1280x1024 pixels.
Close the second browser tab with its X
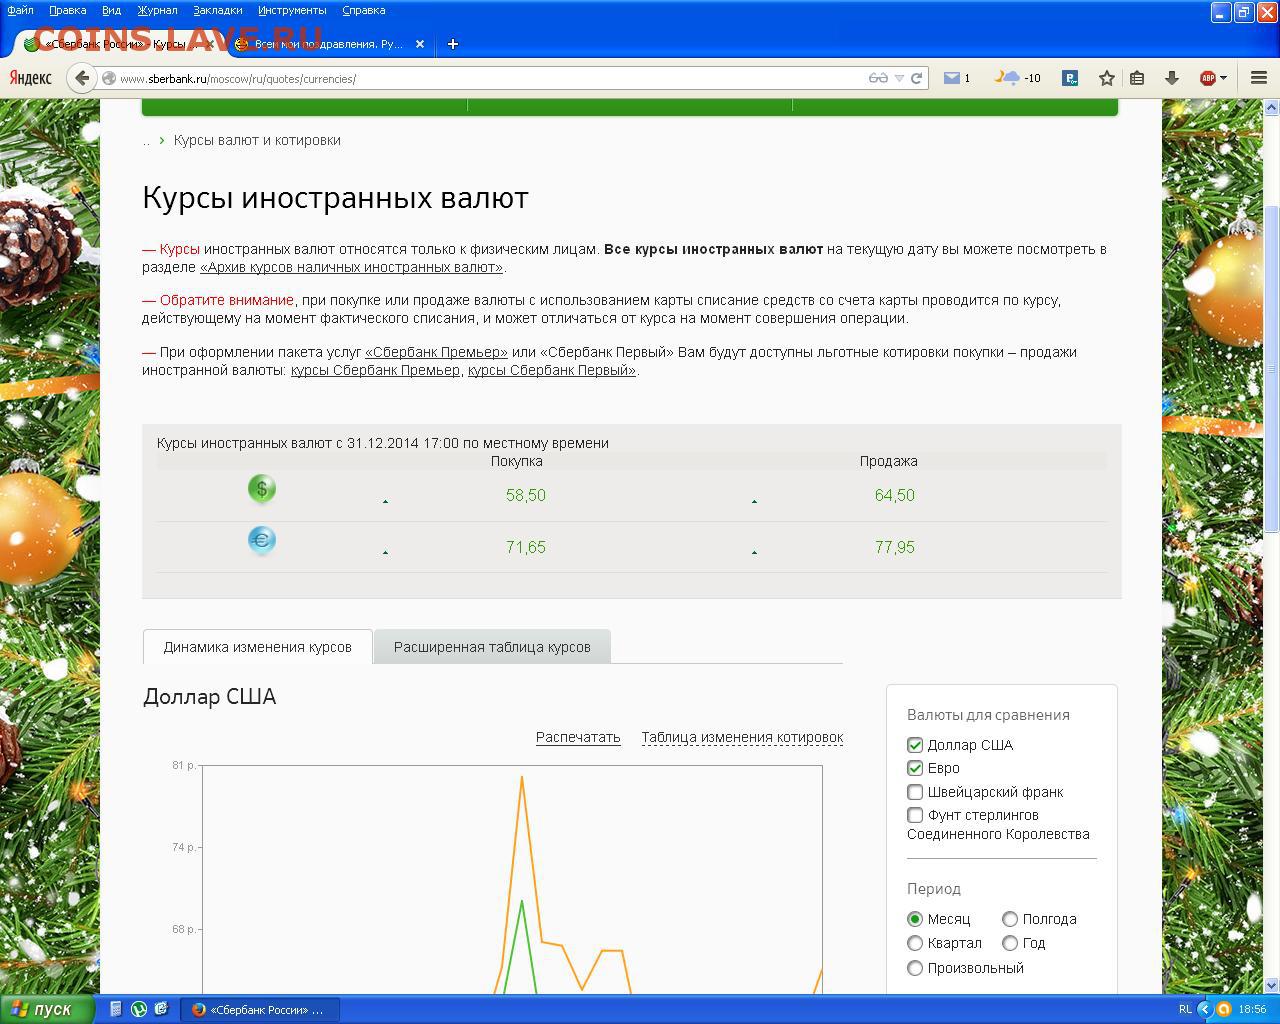[x=420, y=44]
